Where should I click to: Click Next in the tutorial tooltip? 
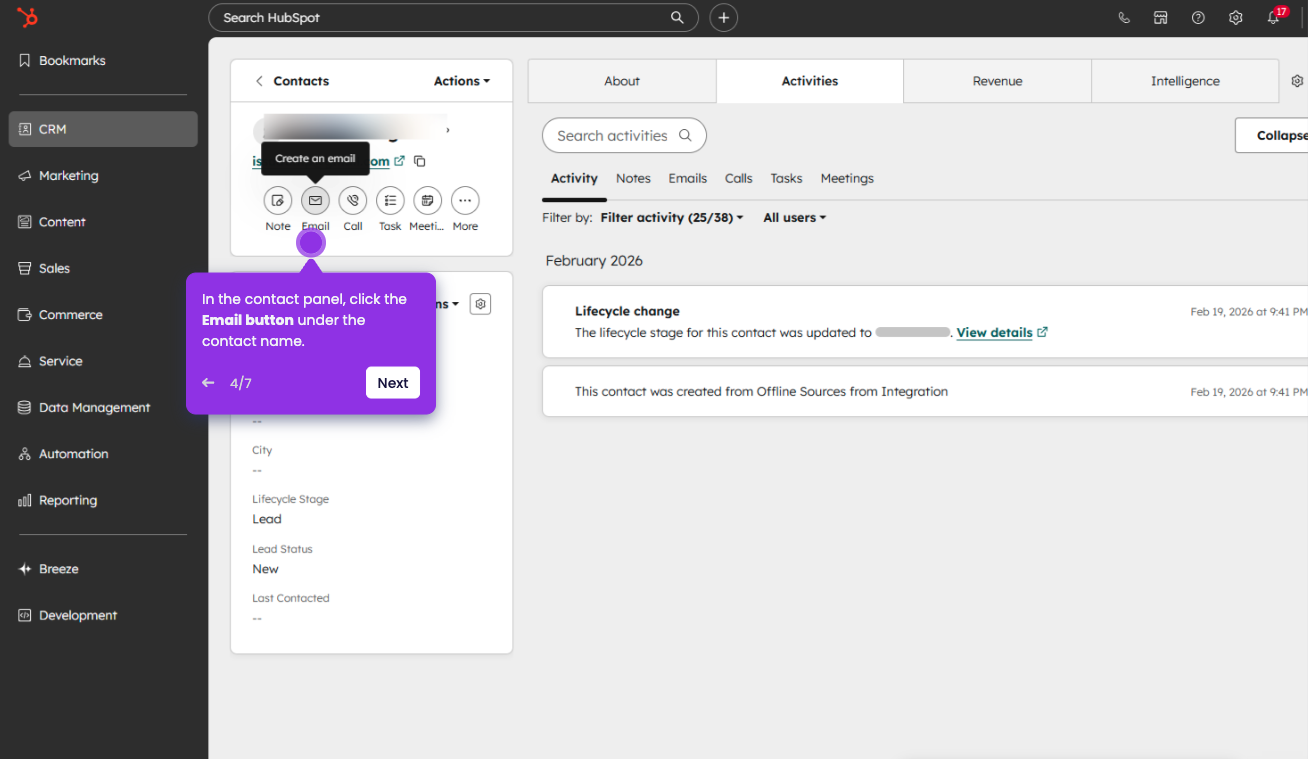click(x=393, y=383)
